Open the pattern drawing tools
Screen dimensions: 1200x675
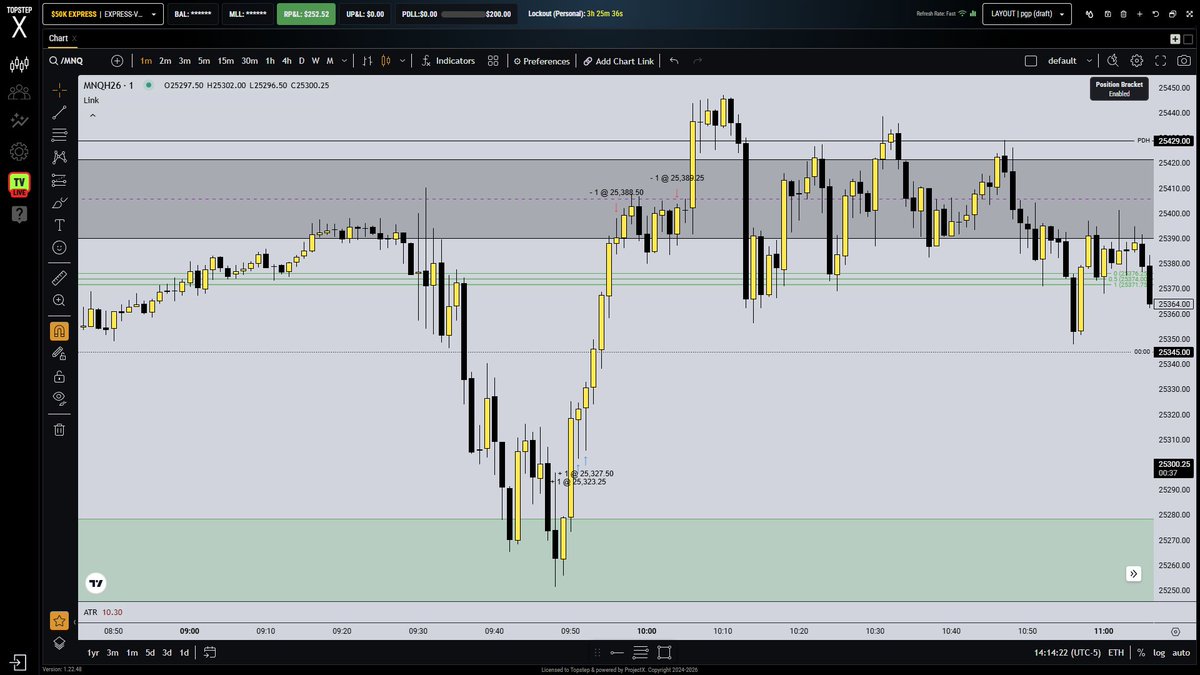[x=59, y=157]
